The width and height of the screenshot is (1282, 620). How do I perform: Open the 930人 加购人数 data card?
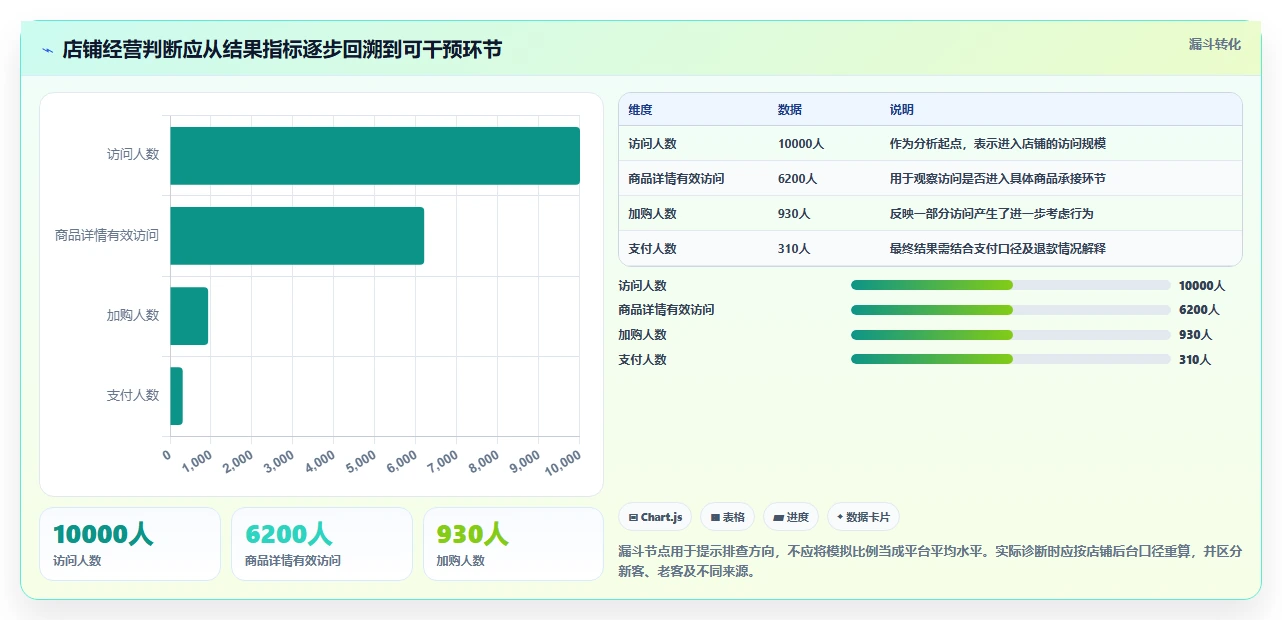click(514, 544)
